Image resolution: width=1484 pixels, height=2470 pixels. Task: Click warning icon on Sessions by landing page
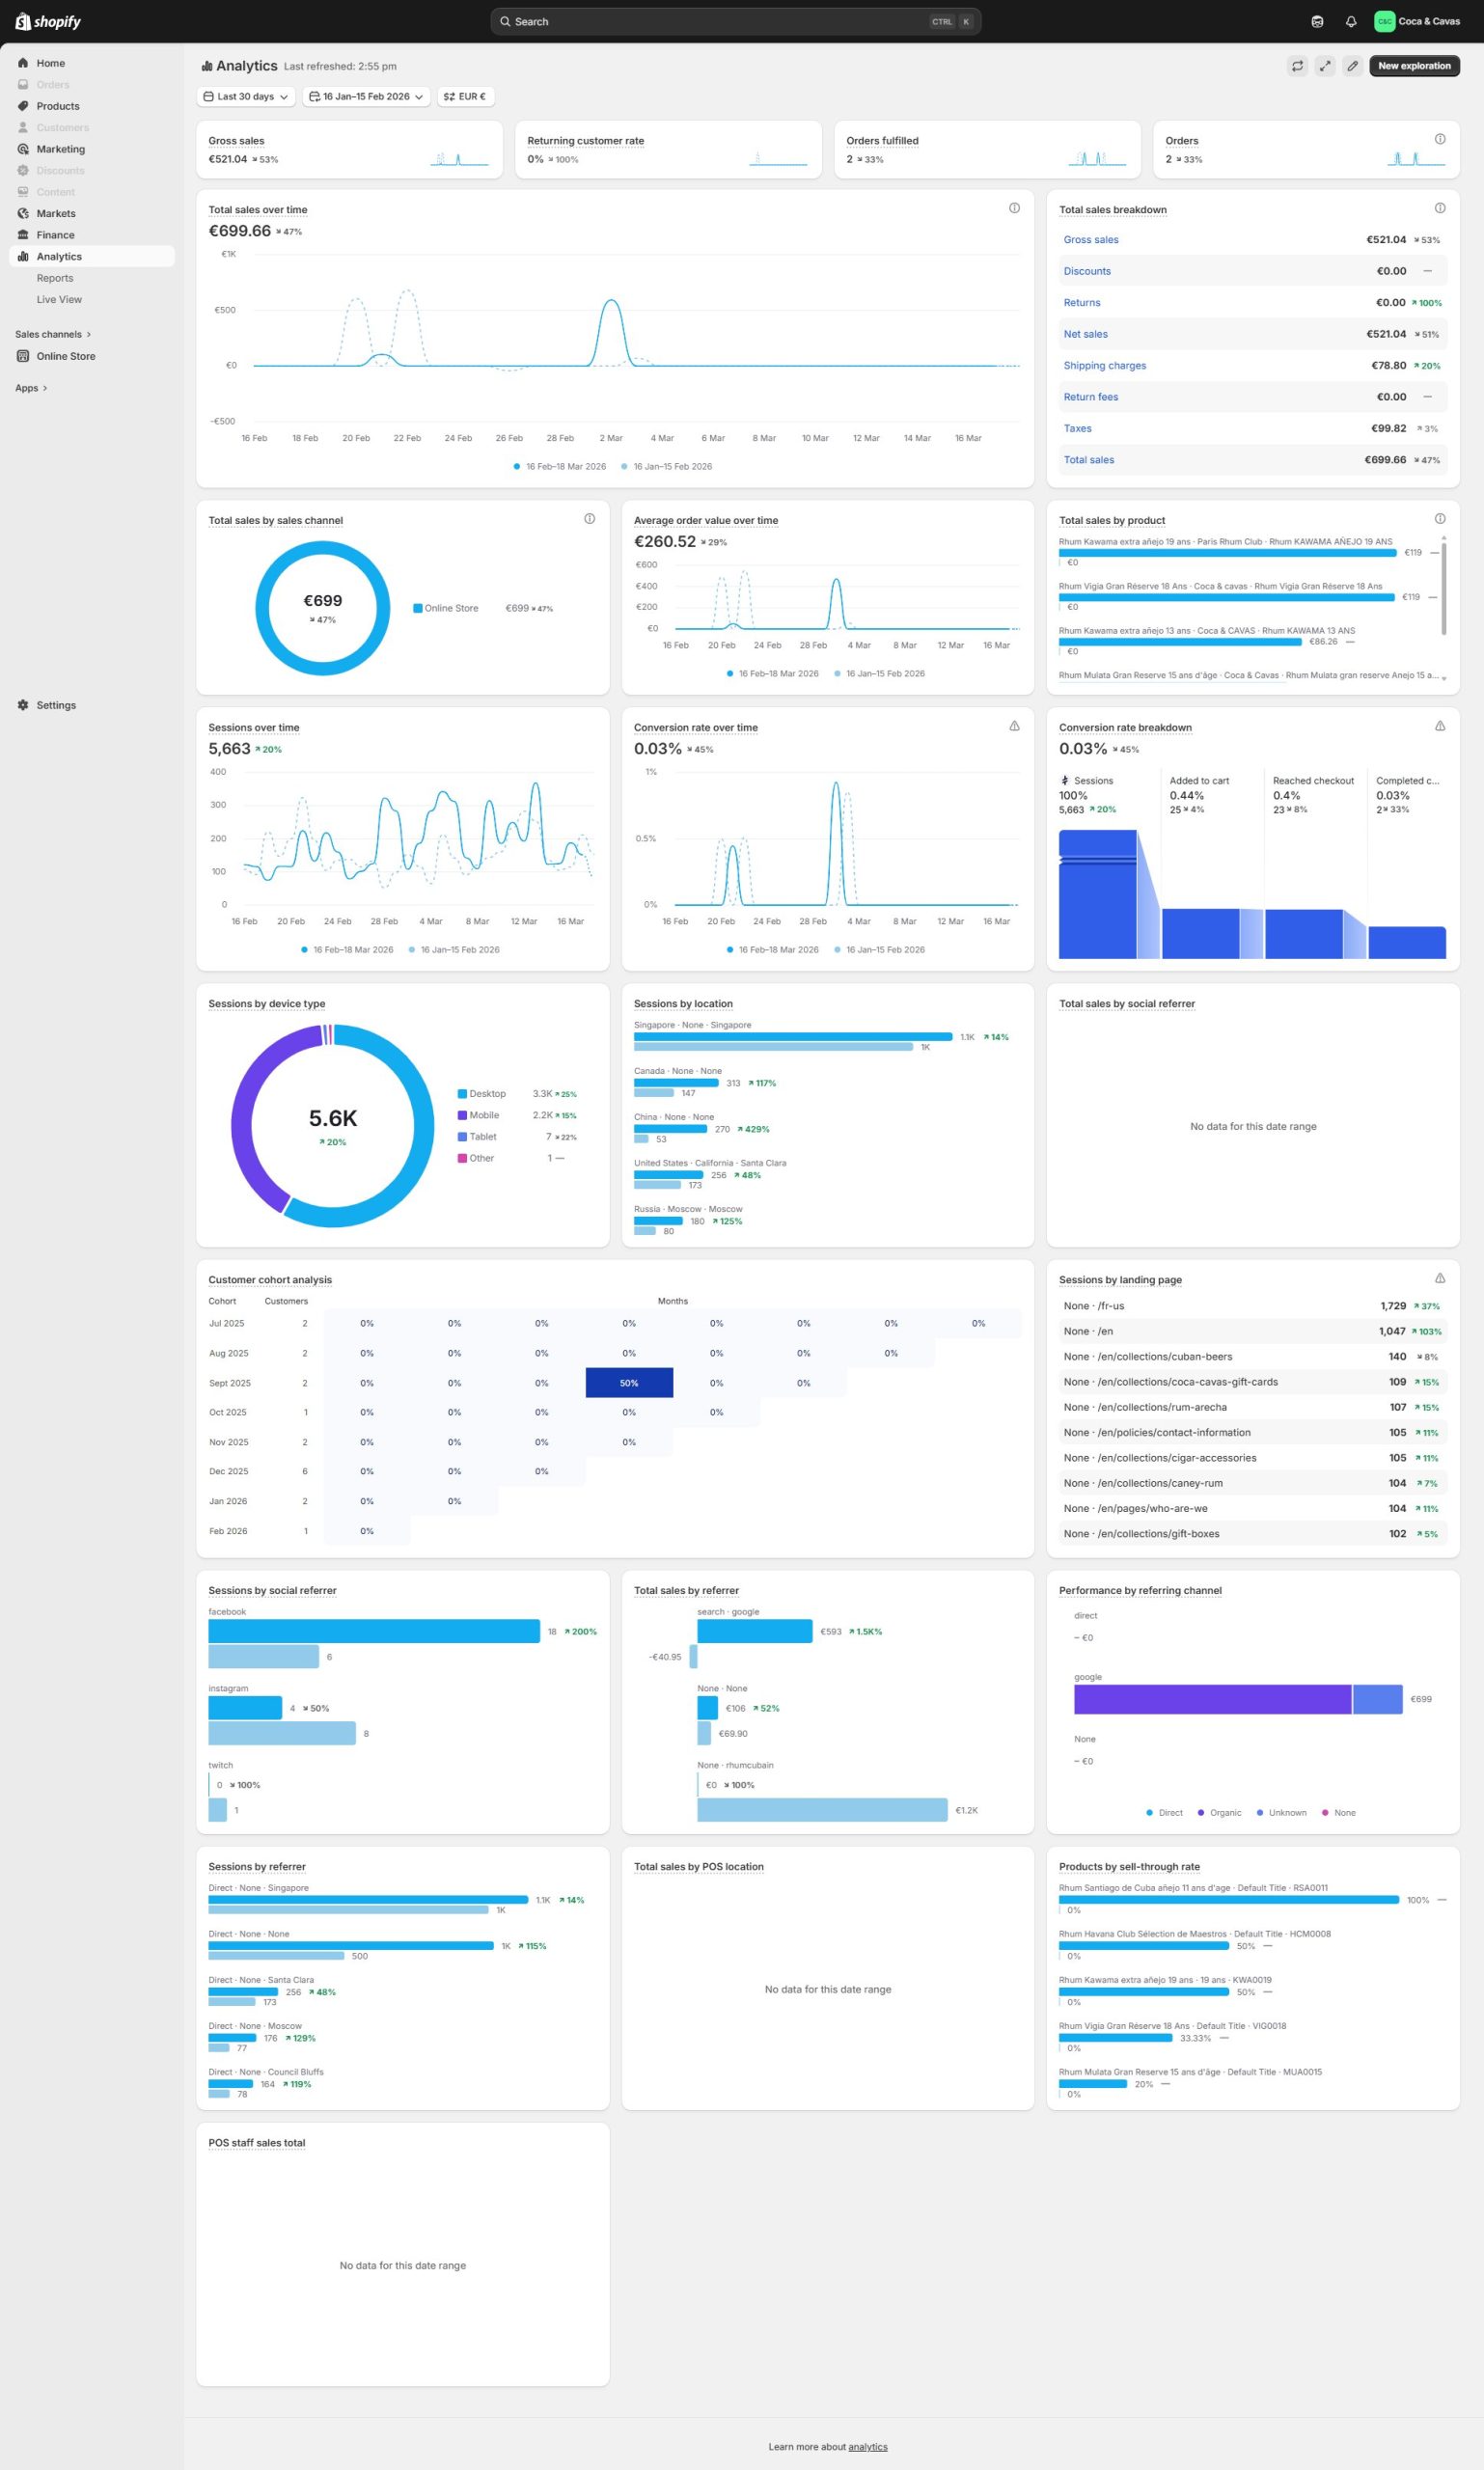(1439, 1278)
